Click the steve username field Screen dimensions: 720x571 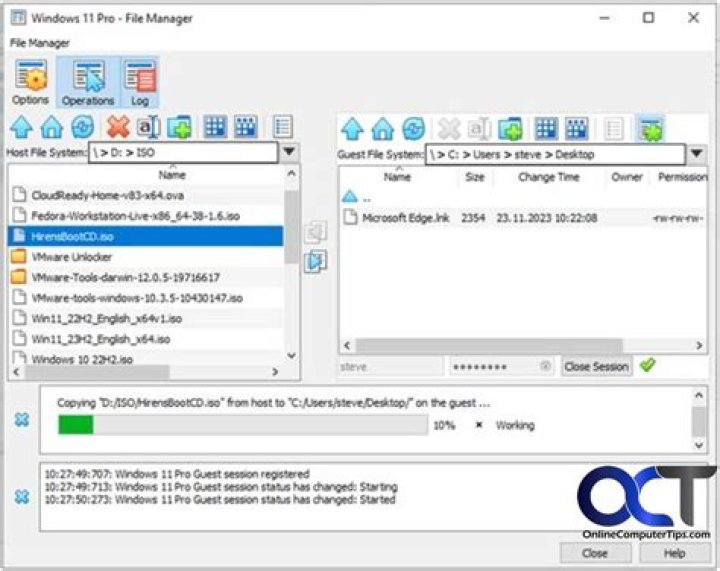point(391,367)
